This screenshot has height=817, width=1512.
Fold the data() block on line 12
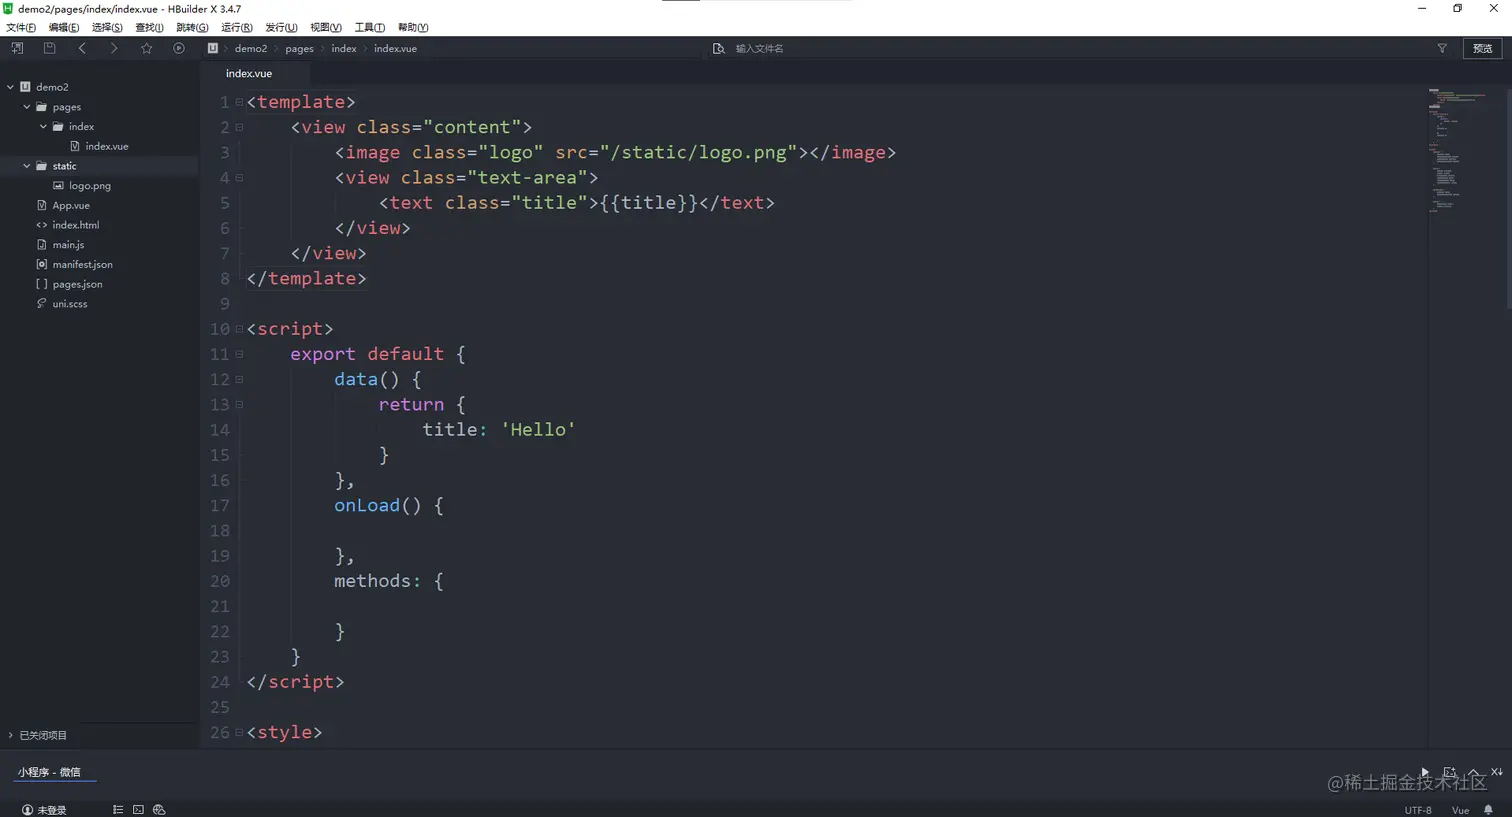pos(239,379)
